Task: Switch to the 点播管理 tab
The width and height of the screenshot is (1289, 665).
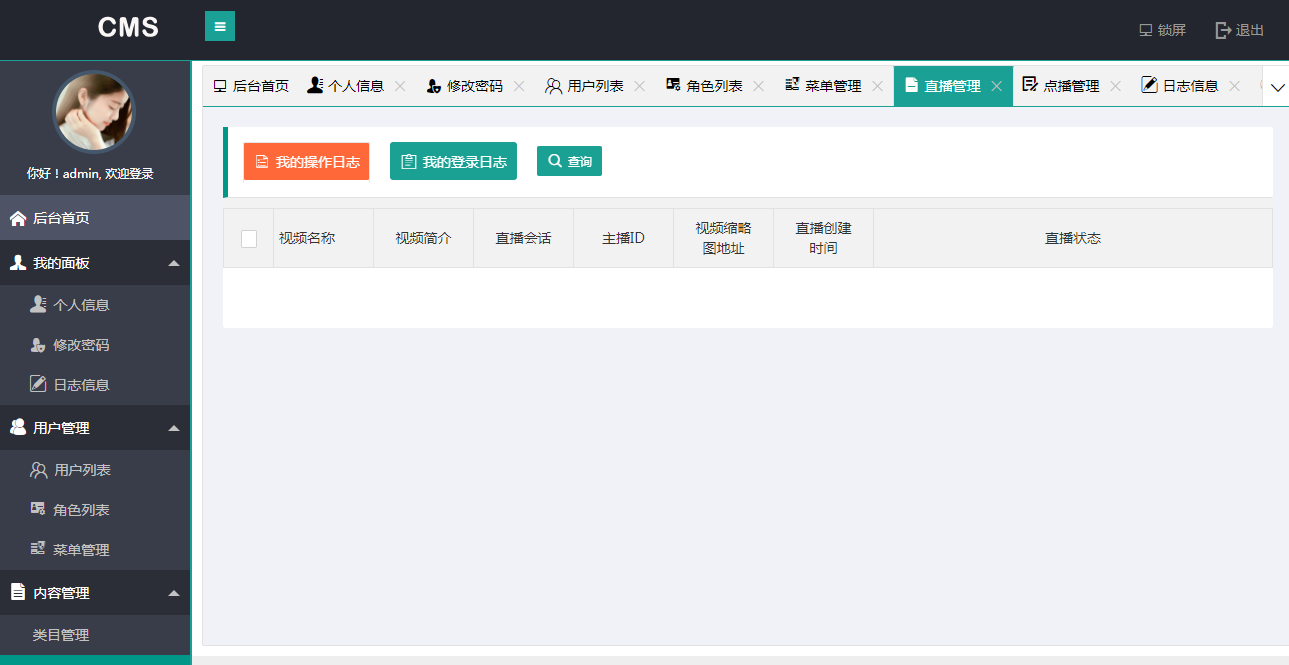Action: pos(1071,86)
